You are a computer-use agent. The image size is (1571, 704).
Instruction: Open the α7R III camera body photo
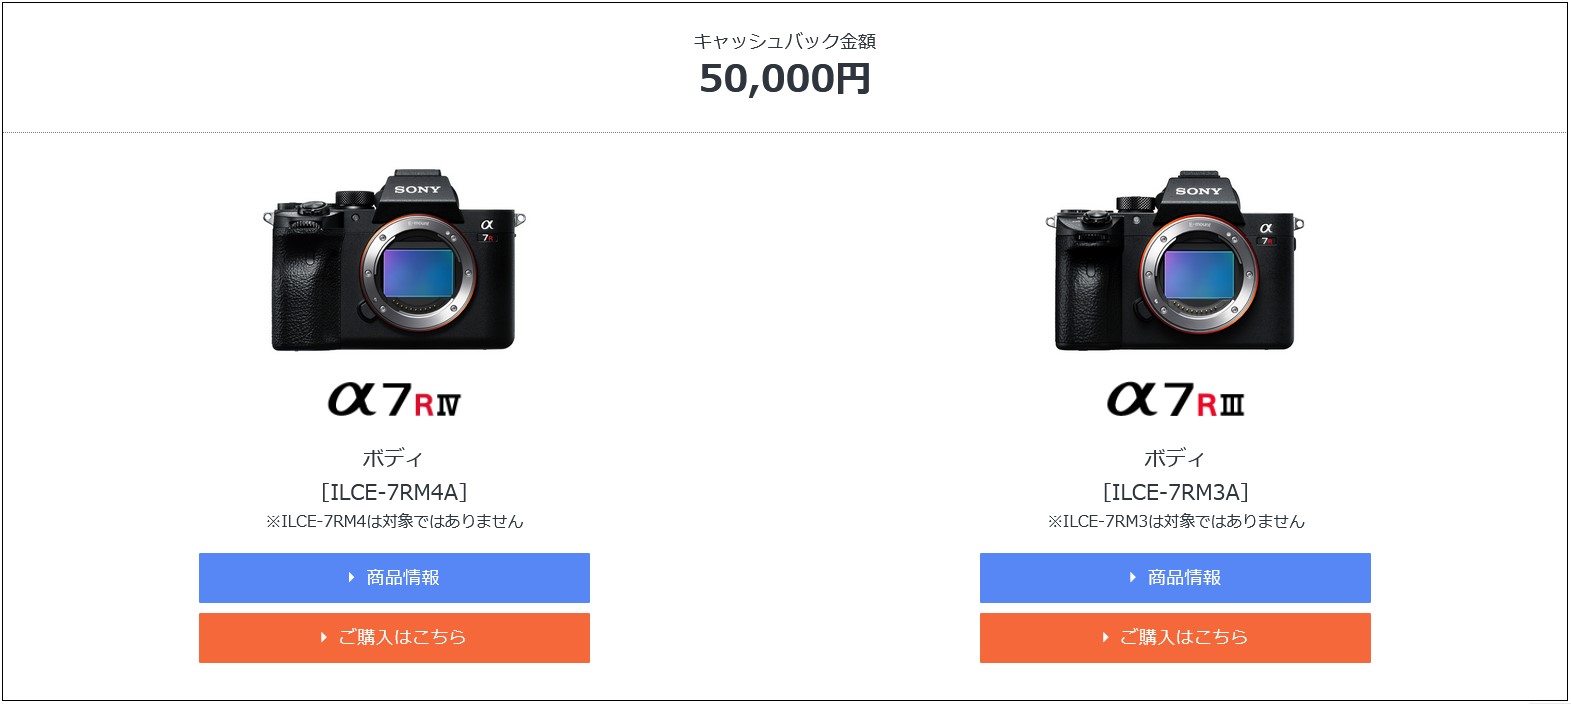coord(1175,260)
